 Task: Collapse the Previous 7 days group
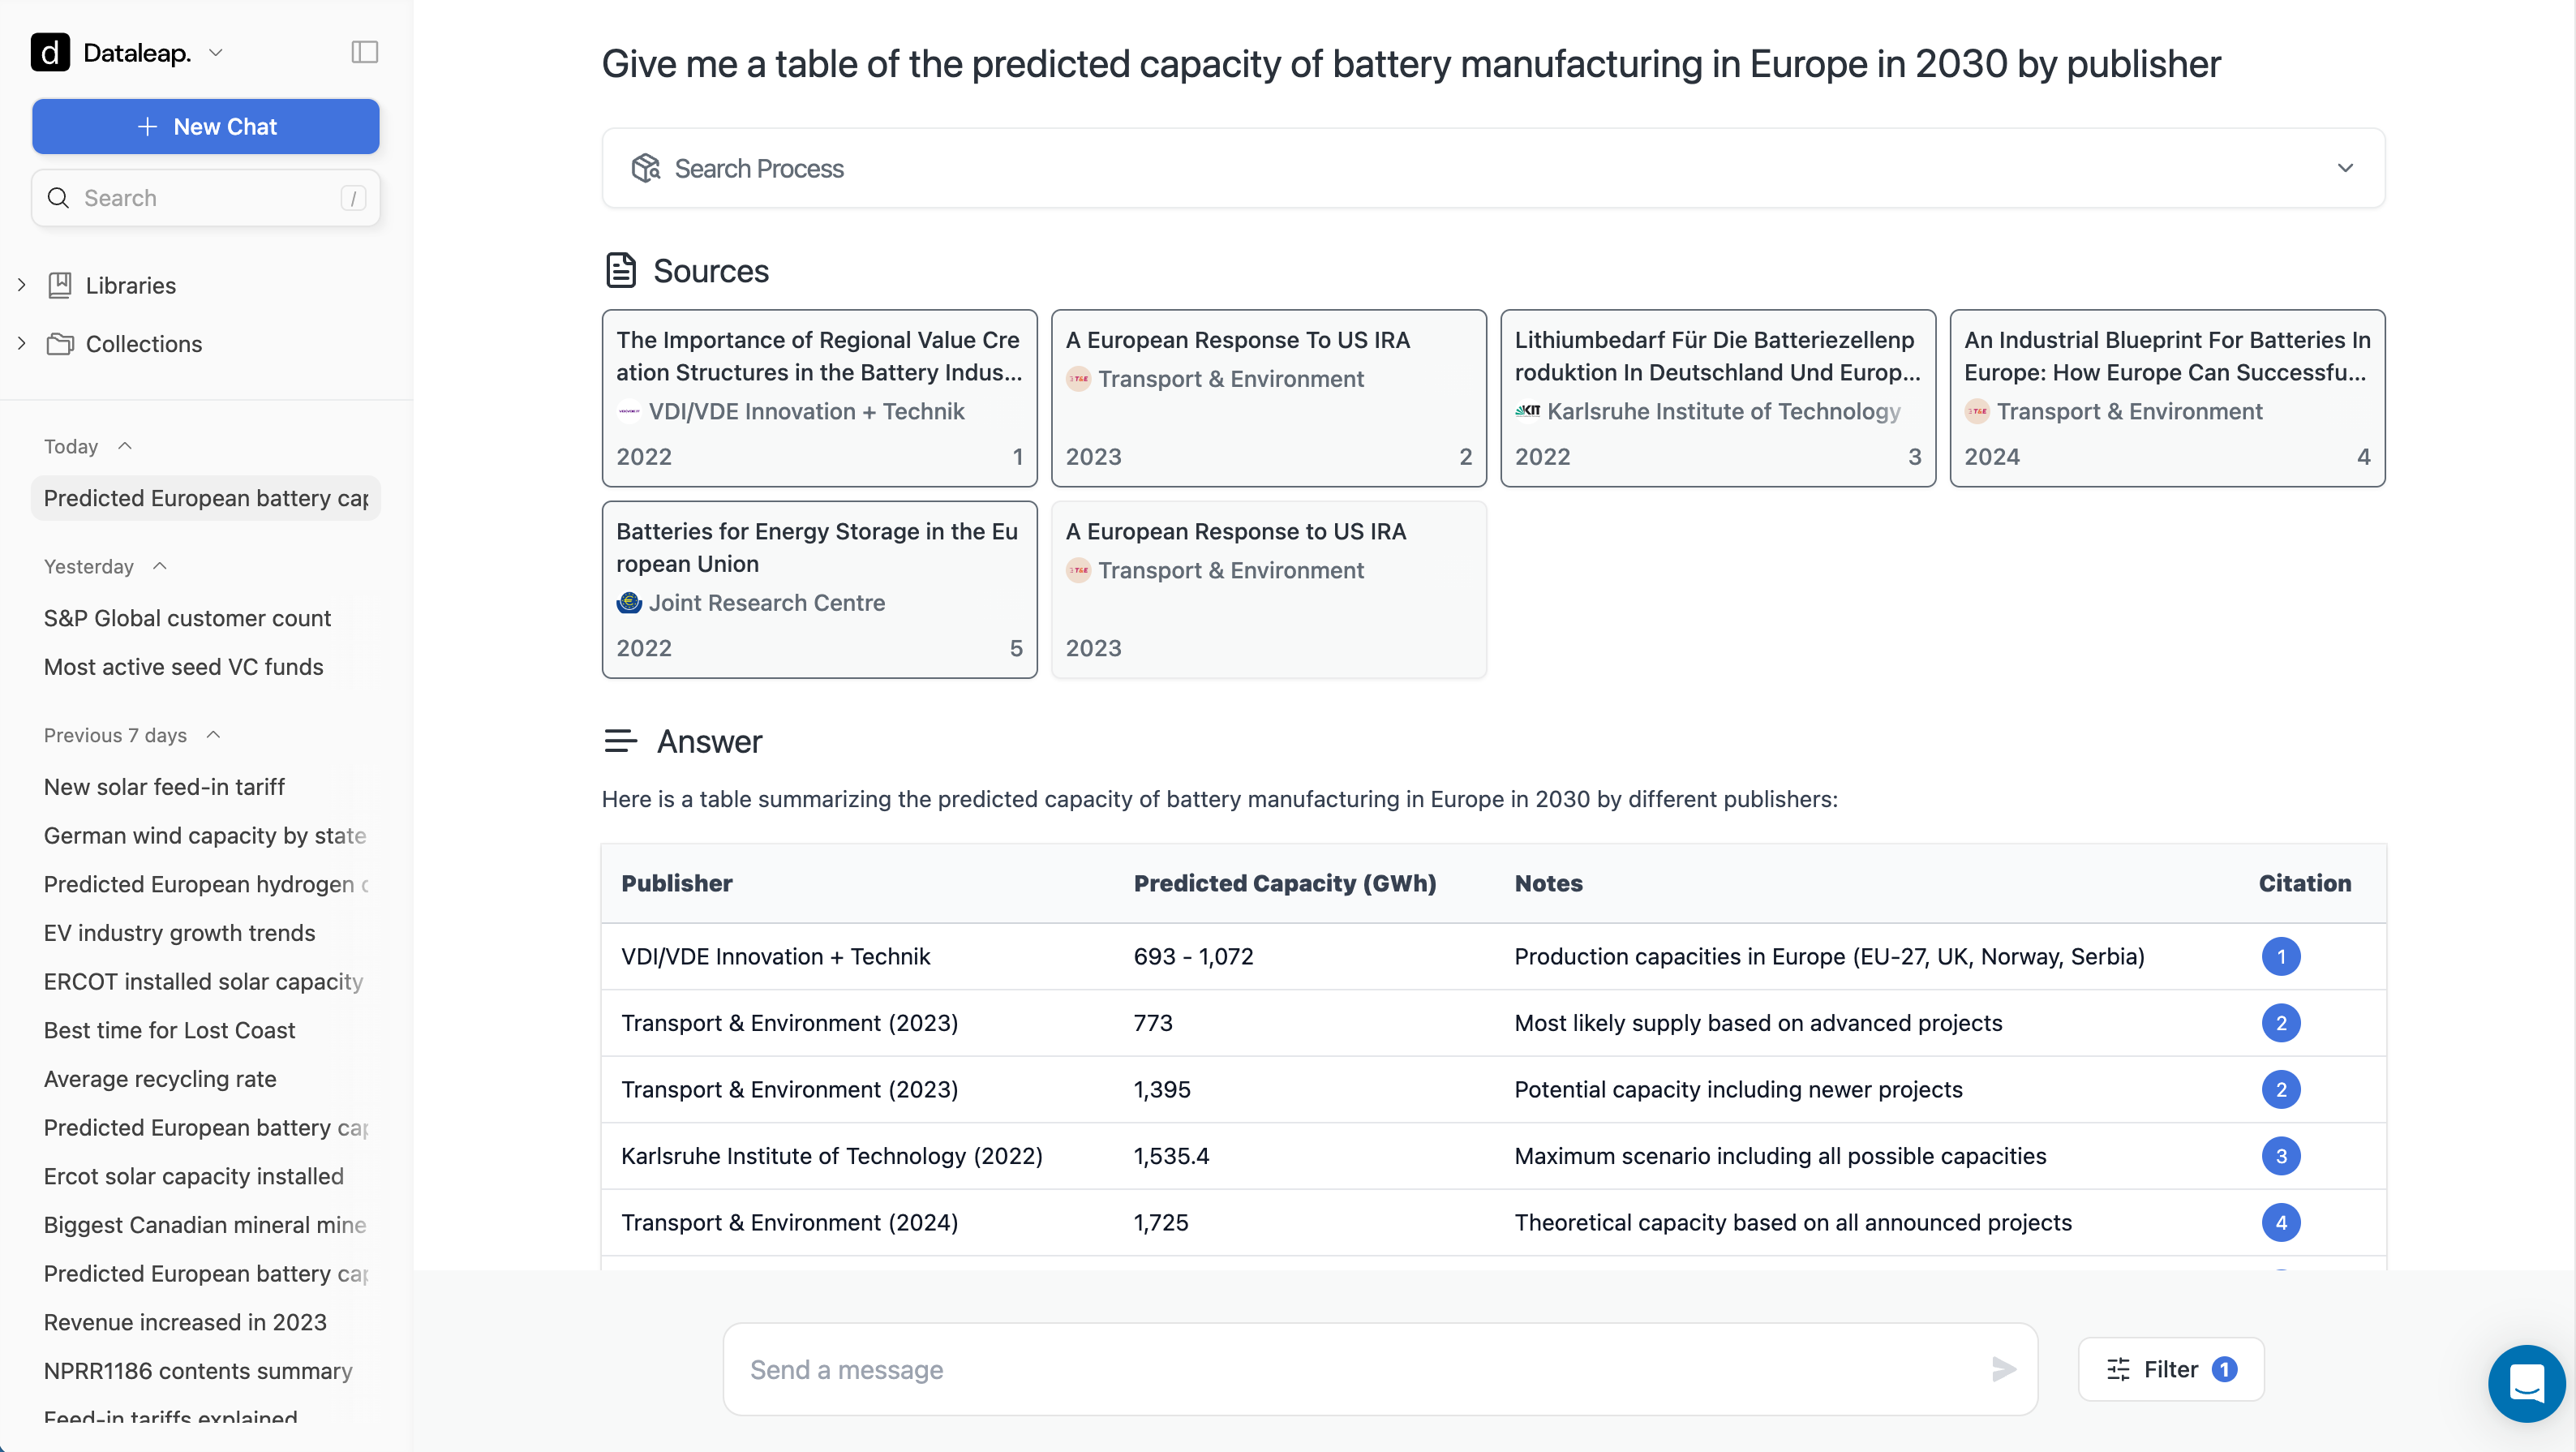213,735
